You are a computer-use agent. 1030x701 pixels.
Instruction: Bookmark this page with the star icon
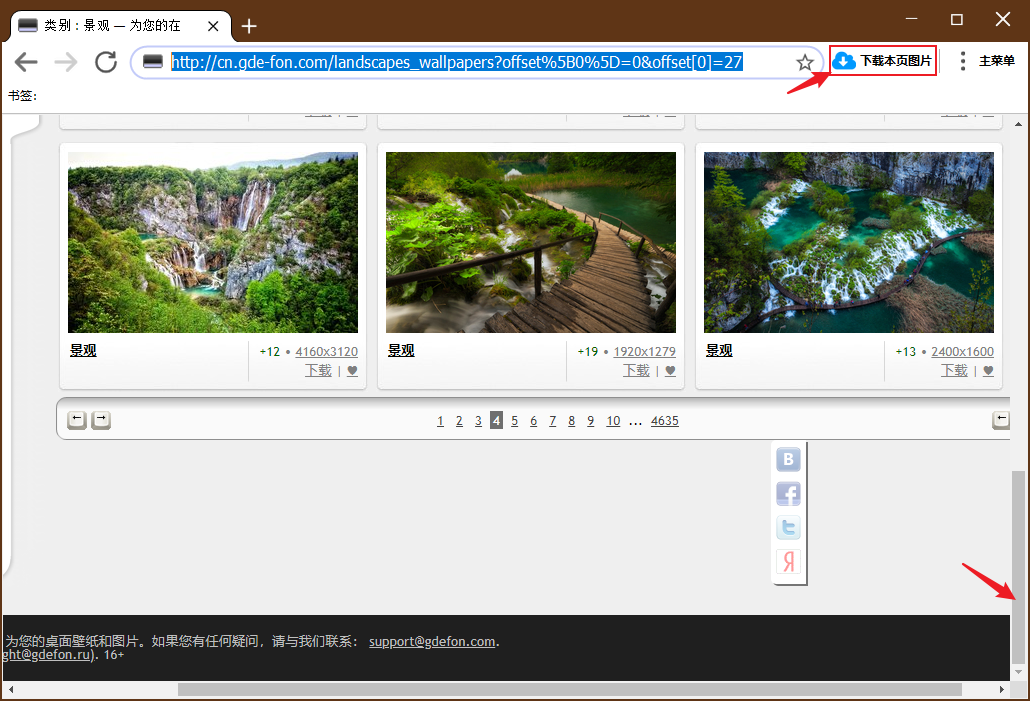(x=805, y=63)
